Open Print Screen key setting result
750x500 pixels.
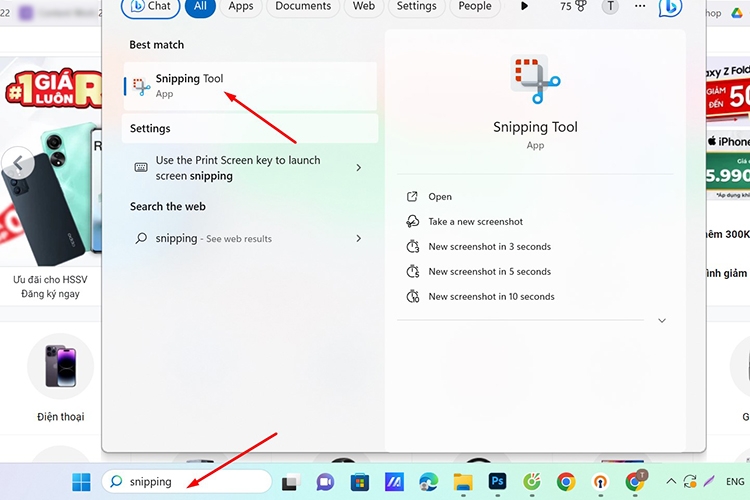[250, 168]
